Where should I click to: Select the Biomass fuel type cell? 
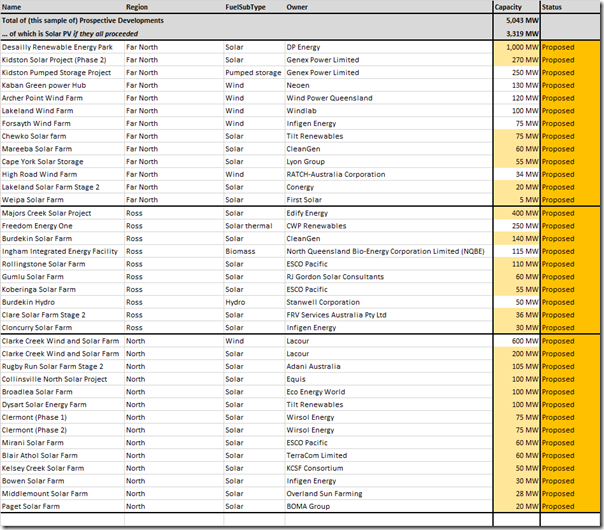pos(254,251)
